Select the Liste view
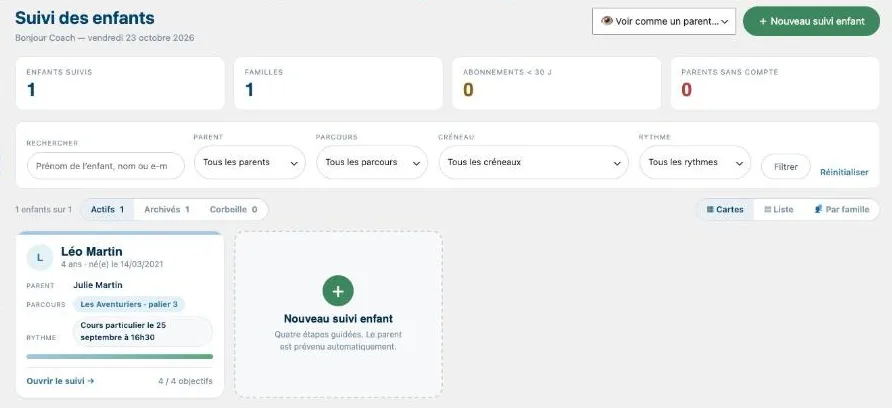This screenshot has width=892, height=408. coord(779,209)
